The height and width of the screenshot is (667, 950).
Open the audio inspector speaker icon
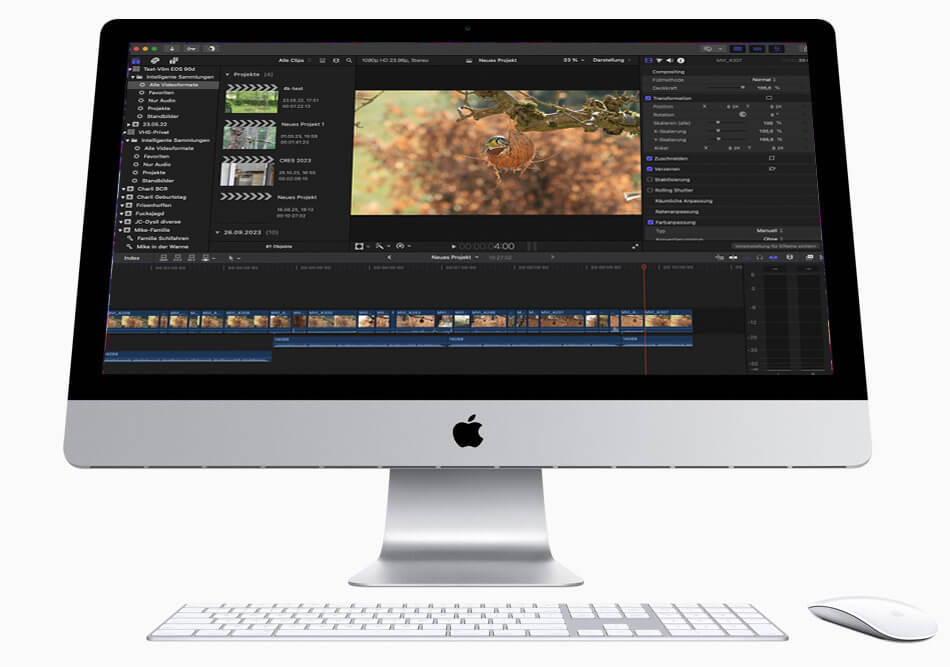point(670,60)
